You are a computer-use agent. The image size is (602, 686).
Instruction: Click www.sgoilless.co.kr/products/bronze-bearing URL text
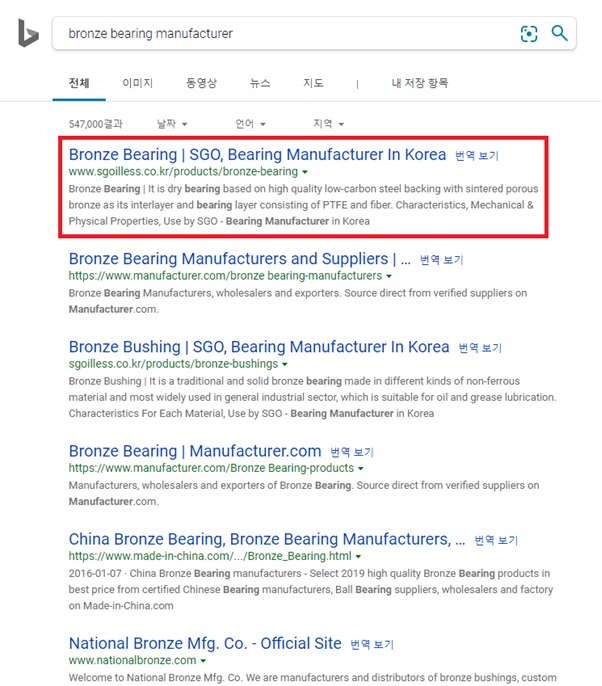[x=183, y=172]
